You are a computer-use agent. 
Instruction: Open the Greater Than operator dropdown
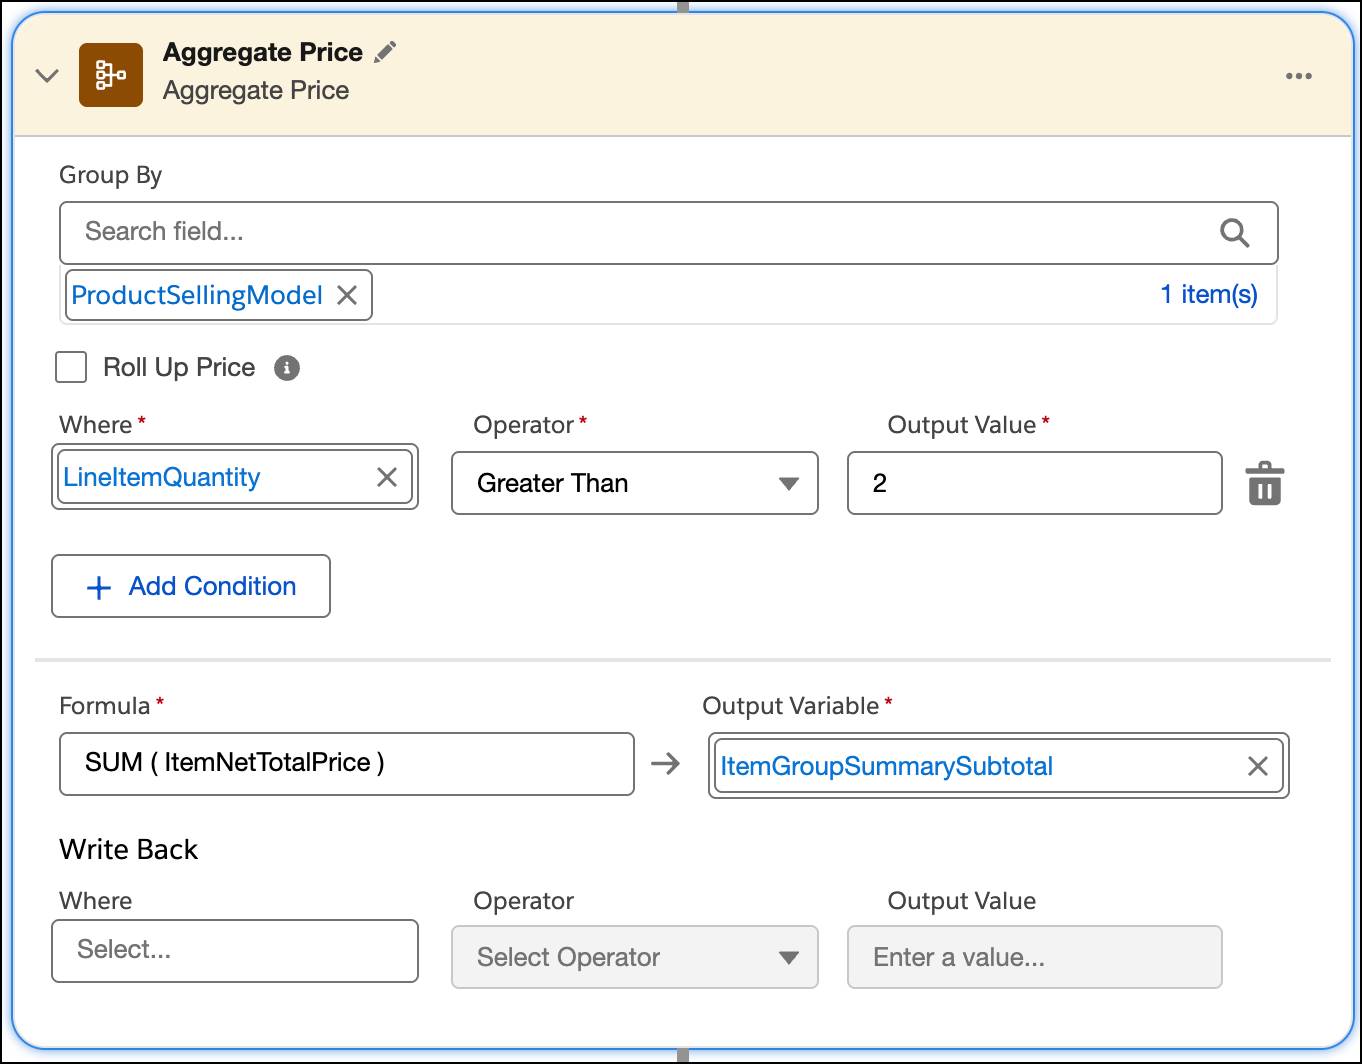635,483
